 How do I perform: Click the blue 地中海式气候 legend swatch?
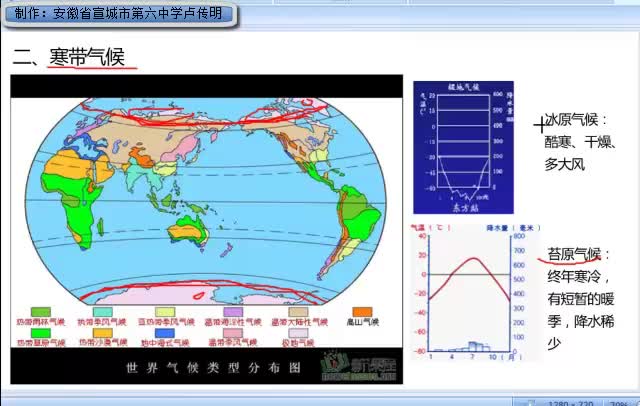tap(165, 333)
